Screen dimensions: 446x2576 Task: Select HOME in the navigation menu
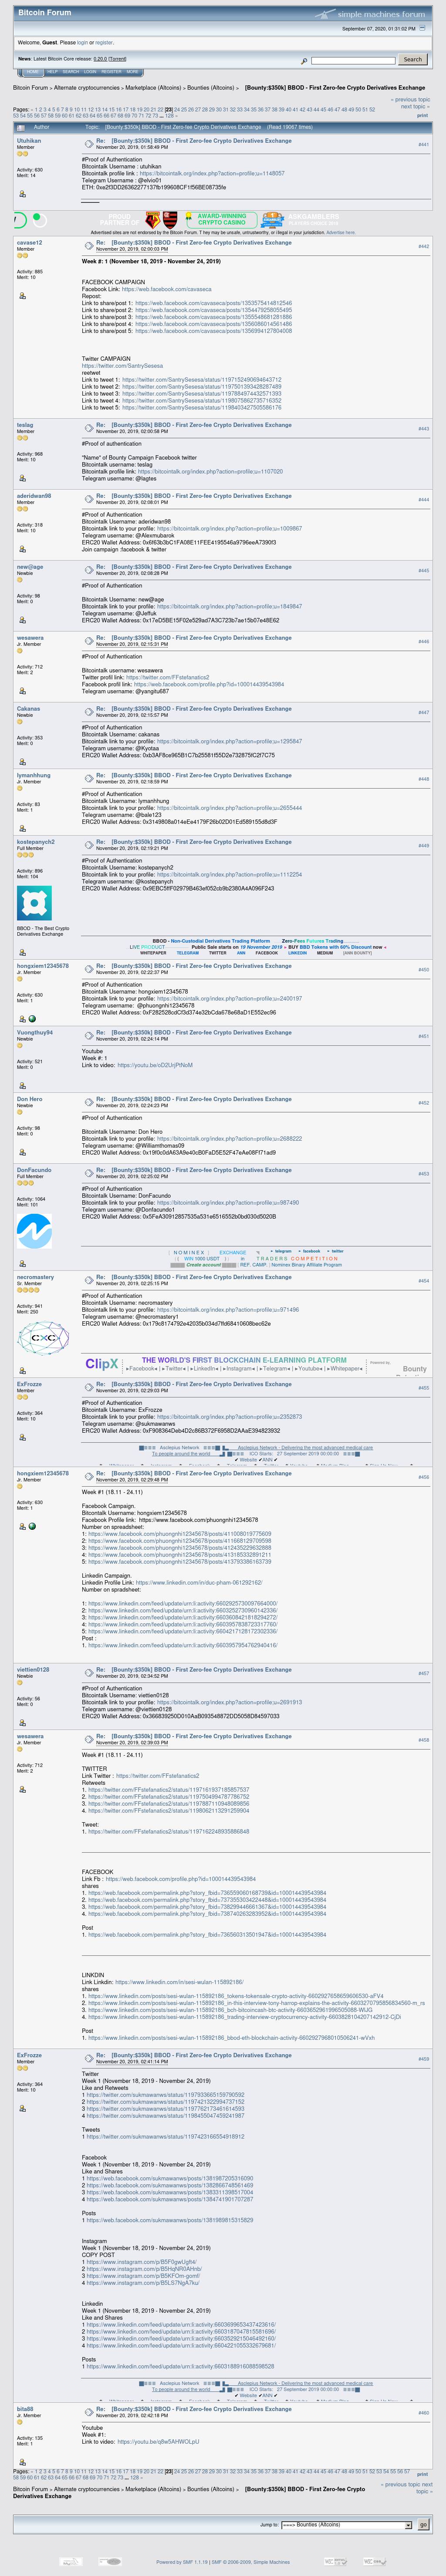[x=33, y=72]
